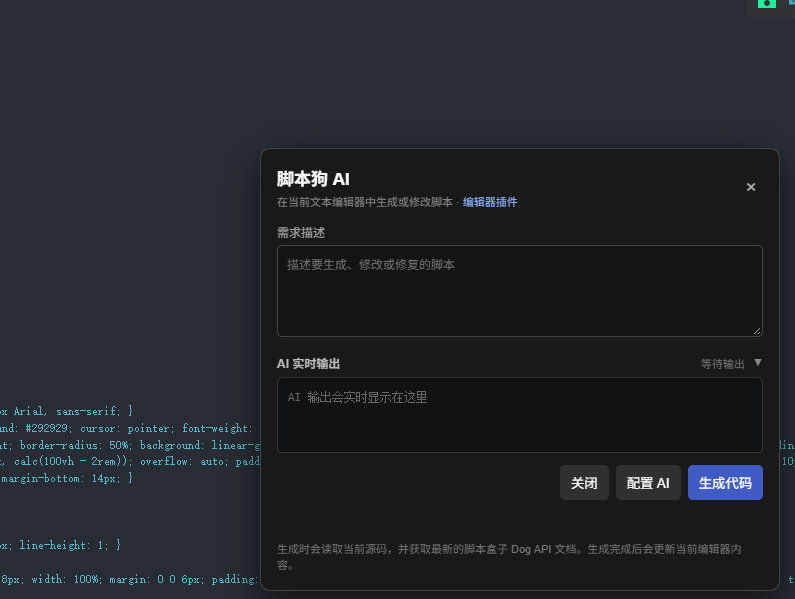Focus the 需求描述 text area

520,291
